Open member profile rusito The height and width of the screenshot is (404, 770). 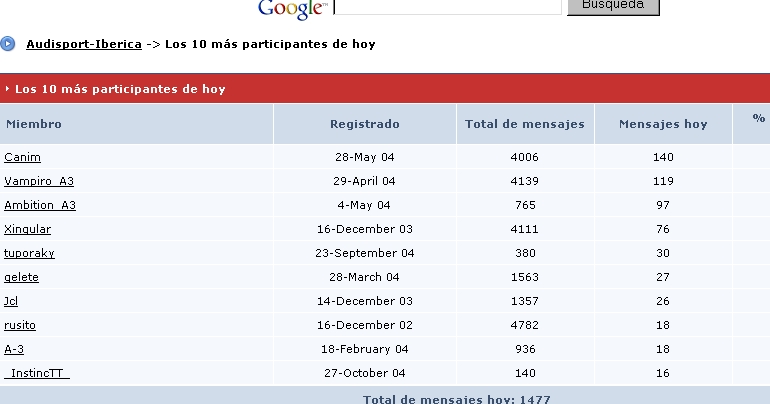tap(20, 325)
